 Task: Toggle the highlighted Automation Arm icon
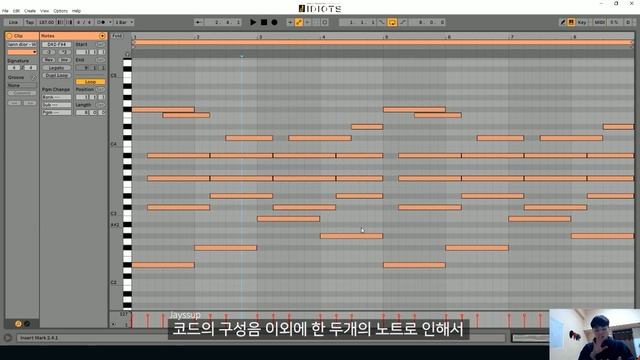[x=299, y=22]
